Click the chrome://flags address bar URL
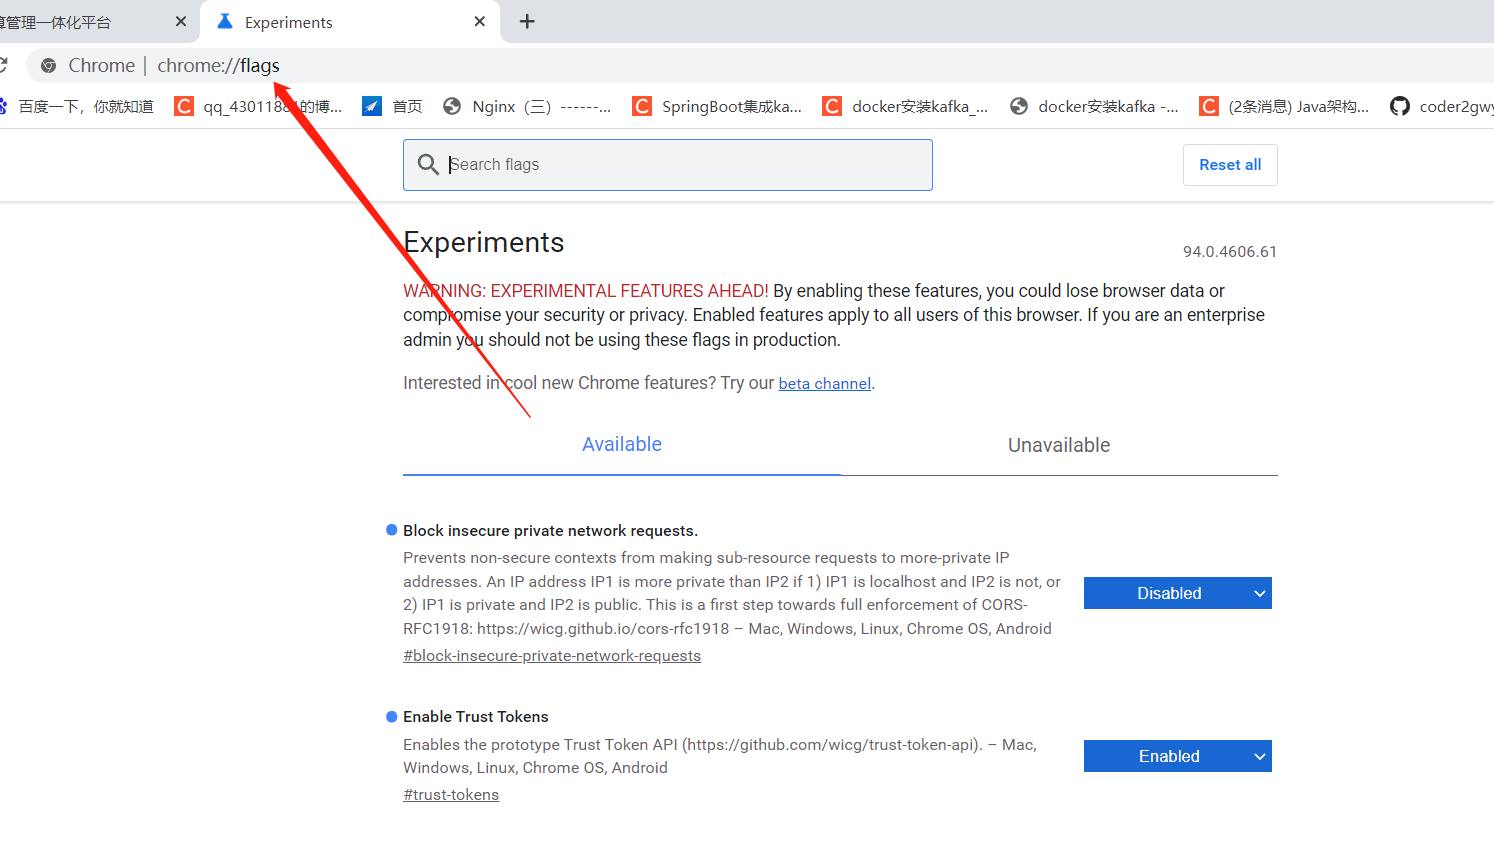This screenshot has width=1494, height=844. click(218, 66)
